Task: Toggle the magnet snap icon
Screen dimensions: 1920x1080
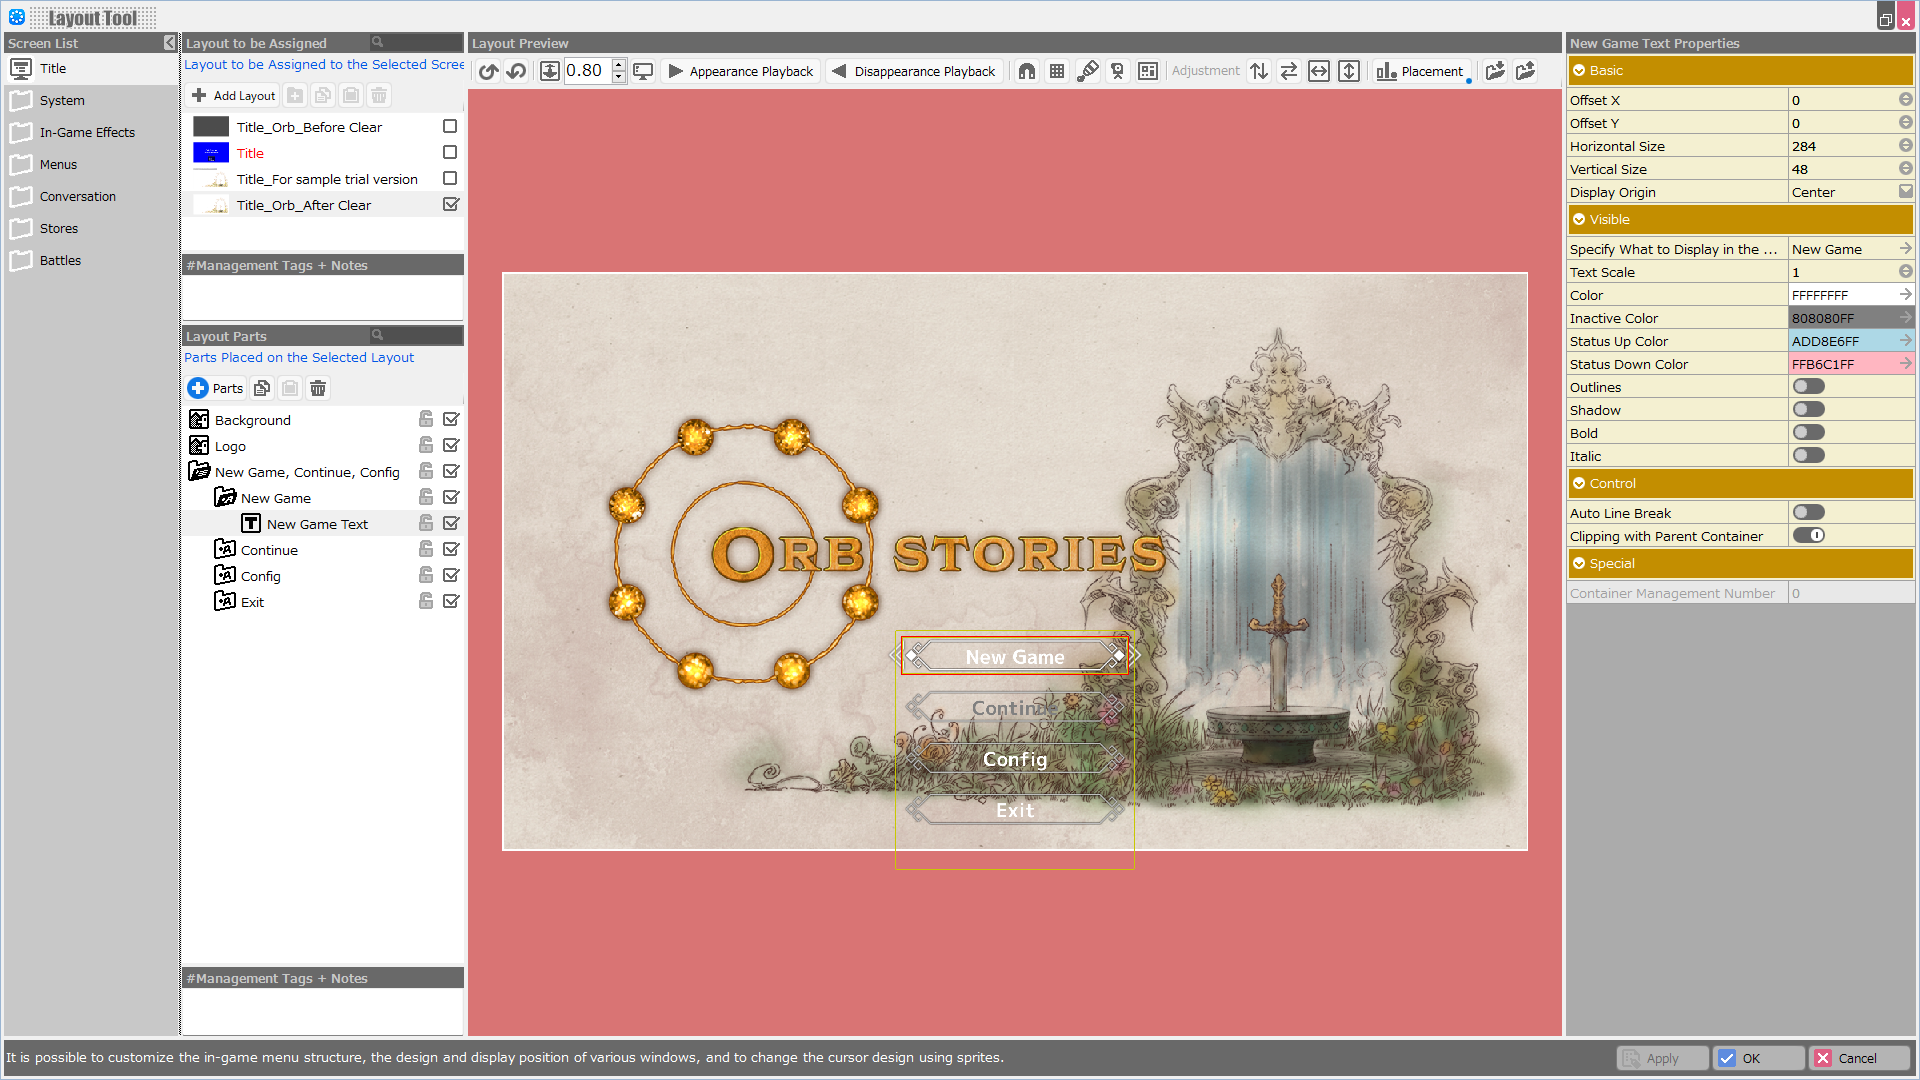Action: [1027, 71]
